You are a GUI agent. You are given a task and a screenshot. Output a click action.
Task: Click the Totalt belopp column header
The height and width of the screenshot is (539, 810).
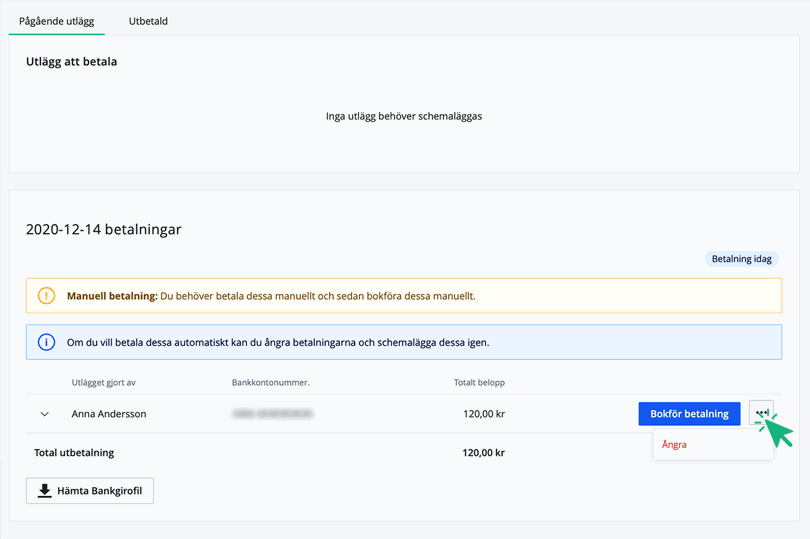pyautogui.click(x=479, y=382)
